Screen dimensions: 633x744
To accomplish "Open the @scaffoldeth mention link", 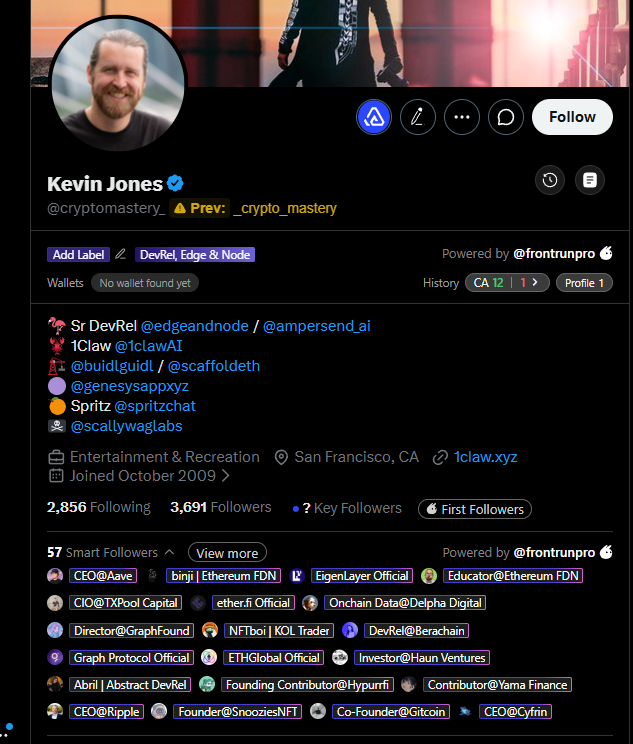I will [214, 366].
